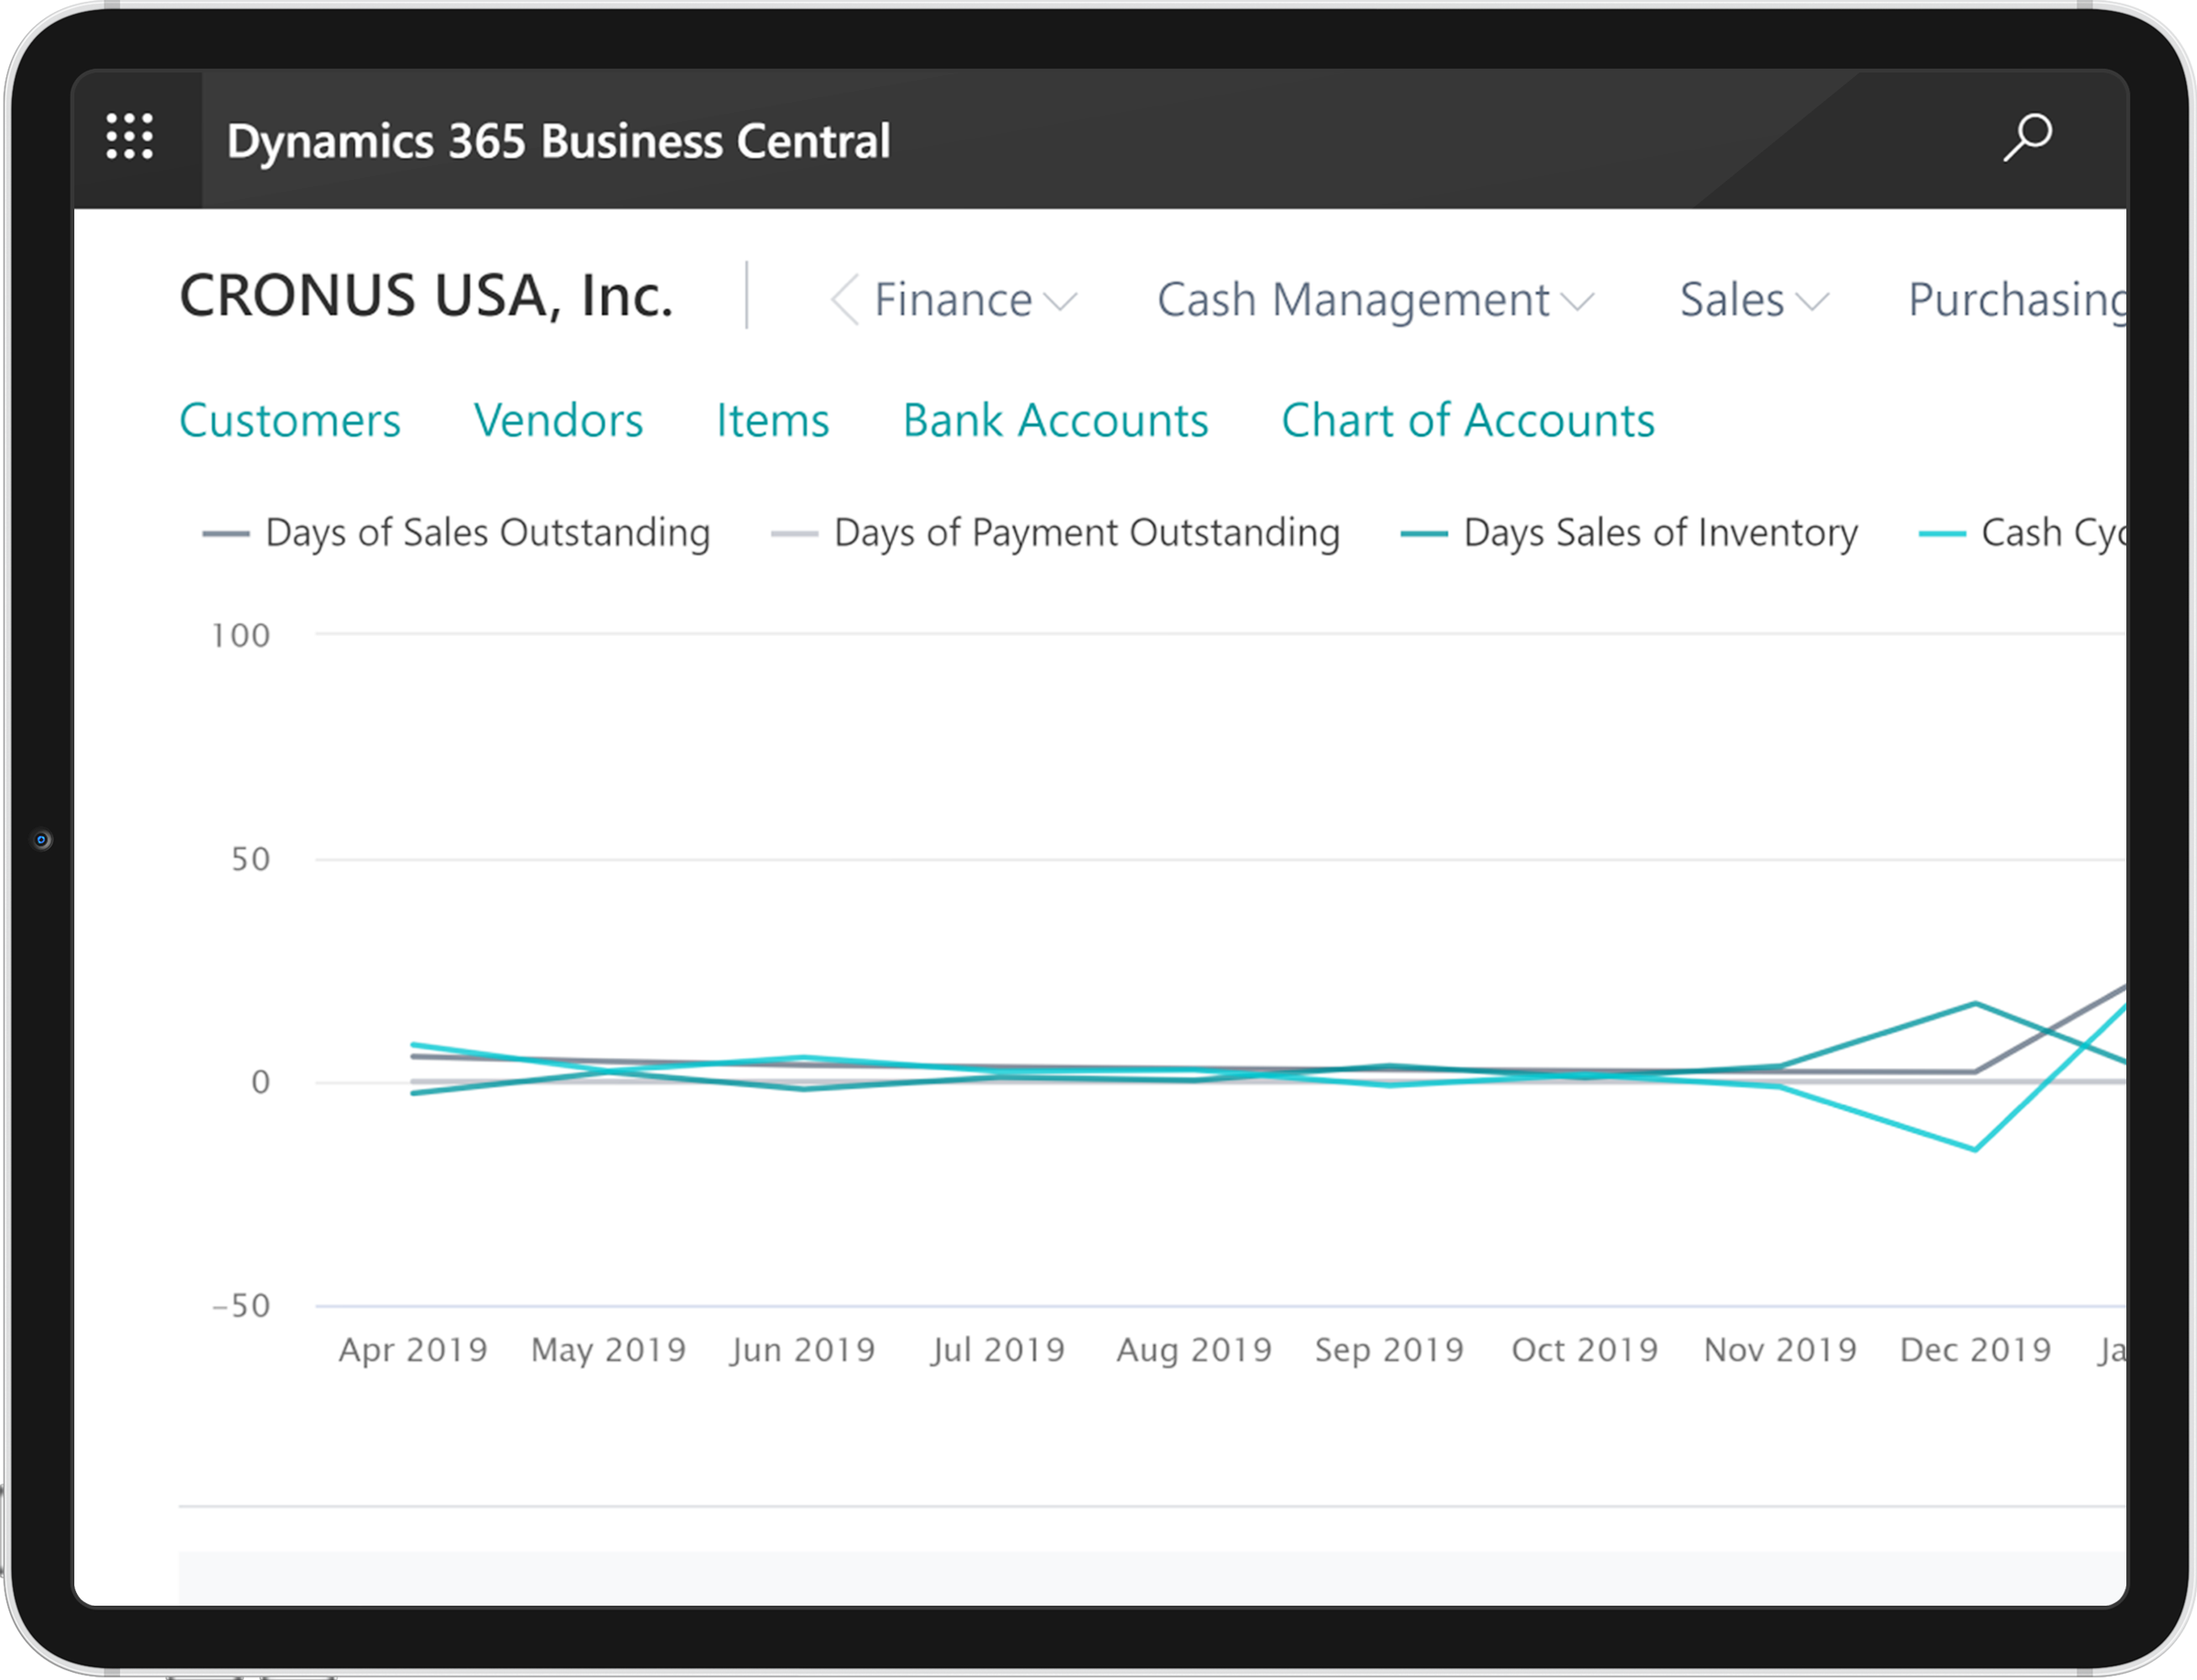The height and width of the screenshot is (1680, 2197).
Task: Expand the Sales menu
Action: tap(1754, 300)
